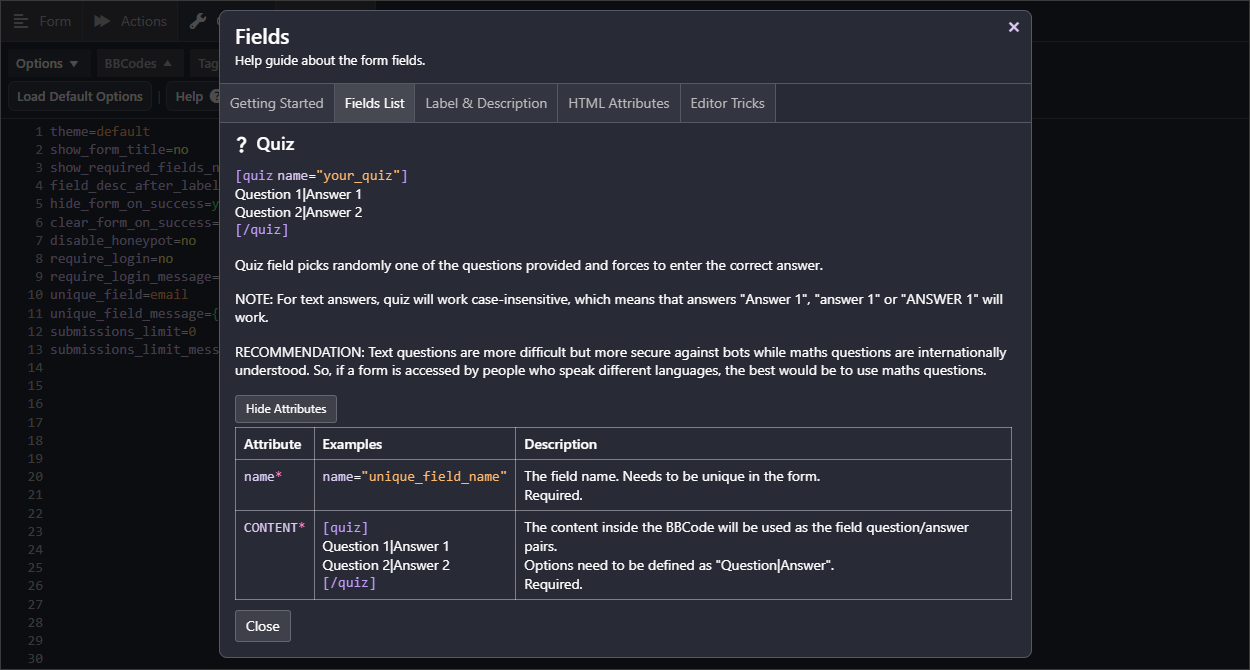Switch to the Tags tab

pyautogui.click(x=207, y=62)
